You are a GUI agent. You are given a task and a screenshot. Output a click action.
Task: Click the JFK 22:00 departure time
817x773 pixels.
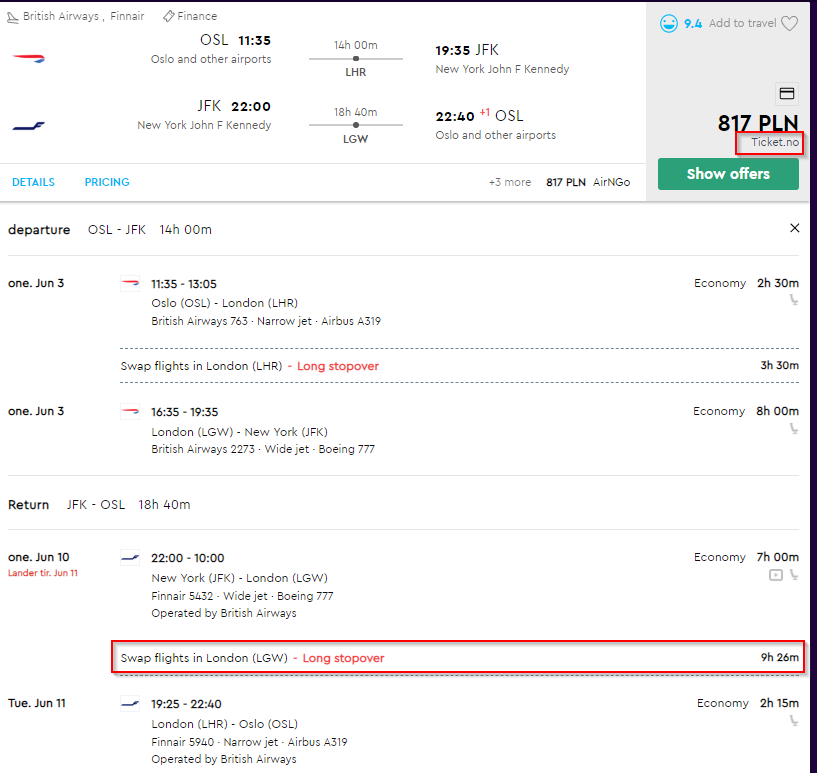[x=234, y=106]
